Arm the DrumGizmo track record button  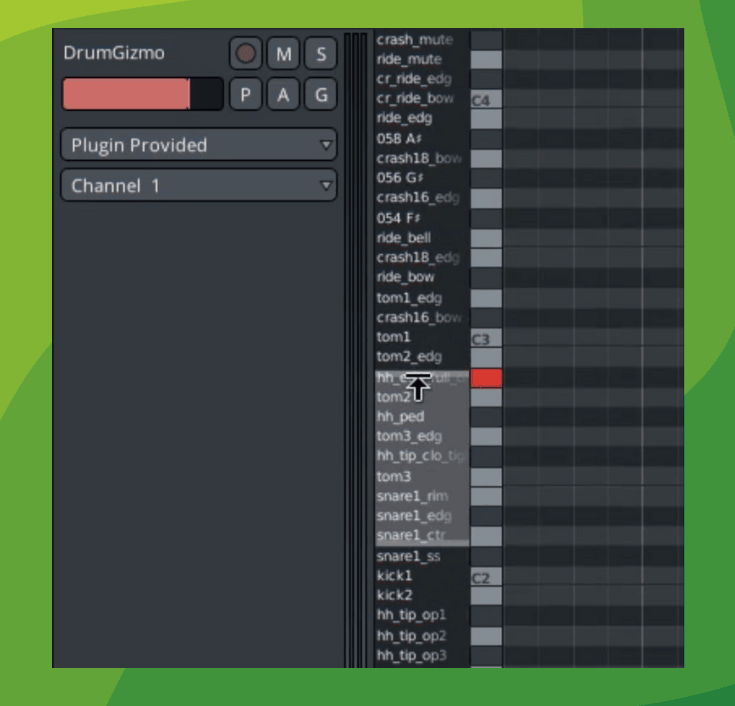[x=245, y=53]
